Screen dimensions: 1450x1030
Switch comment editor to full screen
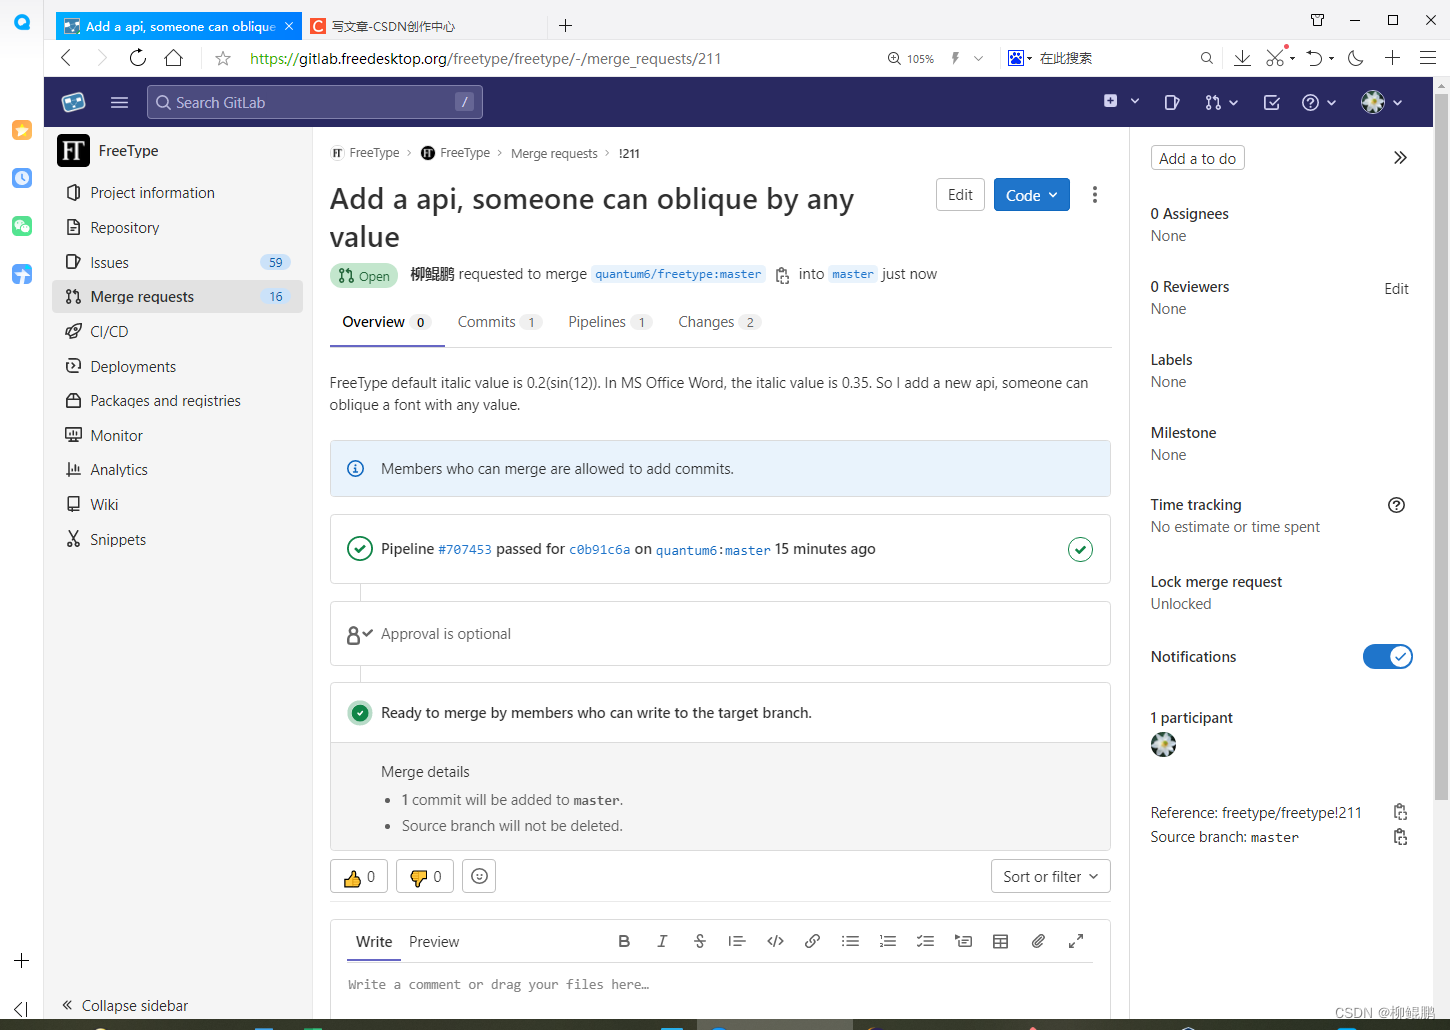pyautogui.click(x=1076, y=941)
